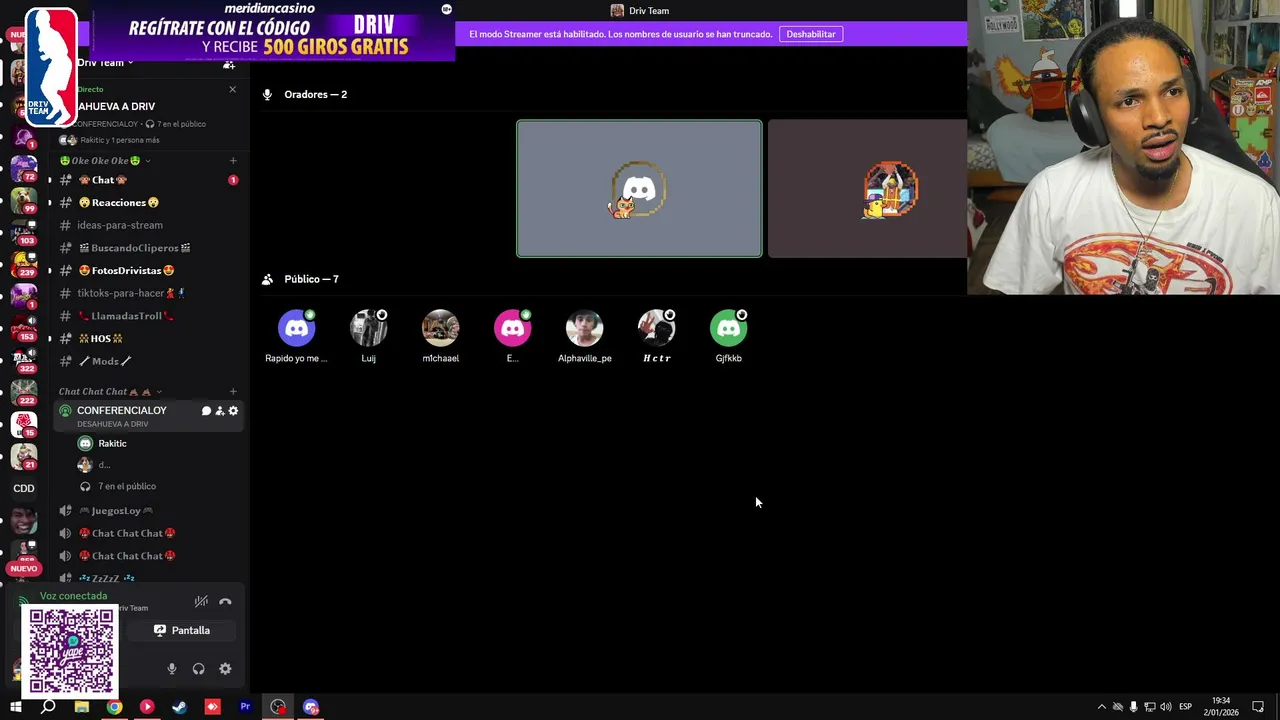Collapse the Oke Oke Oke category
The image size is (1280, 720).
pos(105,160)
